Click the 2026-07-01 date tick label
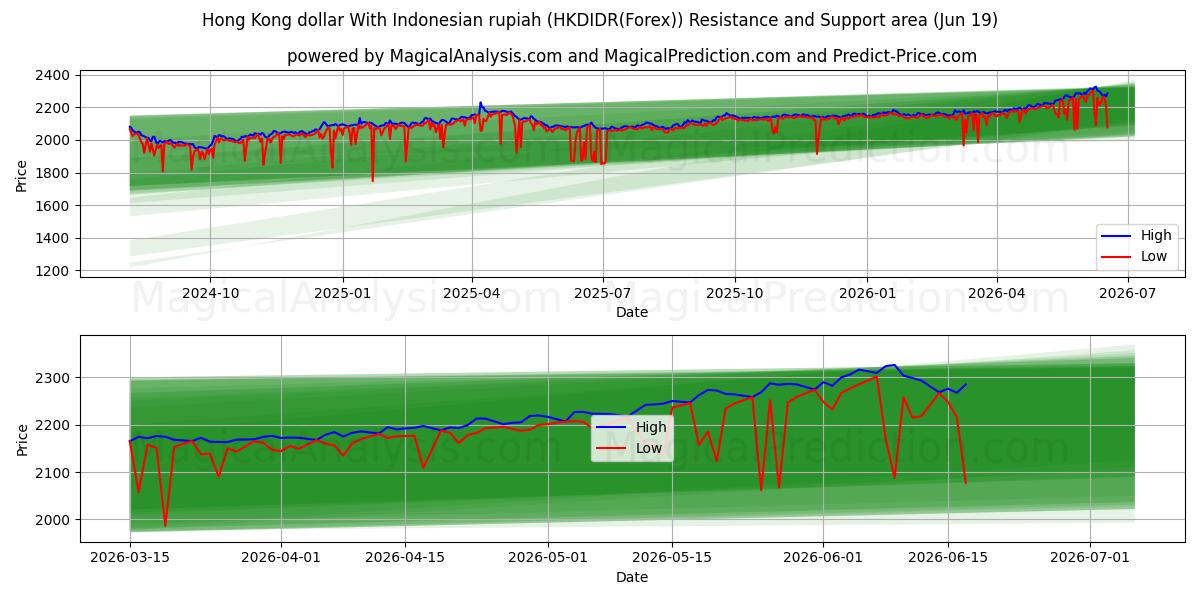The height and width of the screenshot is (600, 1200). 1090,558
